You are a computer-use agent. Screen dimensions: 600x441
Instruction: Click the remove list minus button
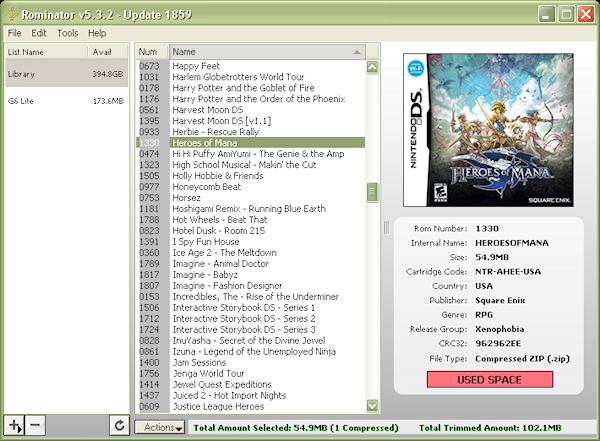pyautogui.click(x=34, y=426)
